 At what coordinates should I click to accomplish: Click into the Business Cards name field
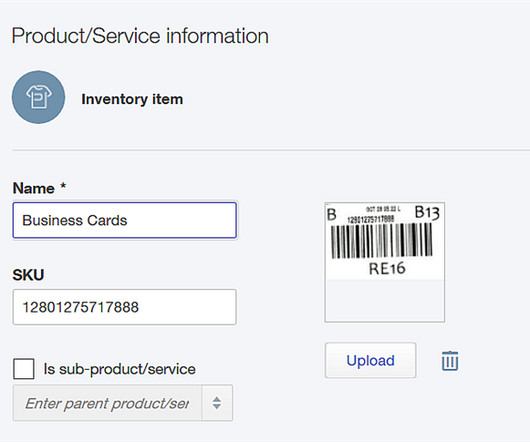[125, 220]
